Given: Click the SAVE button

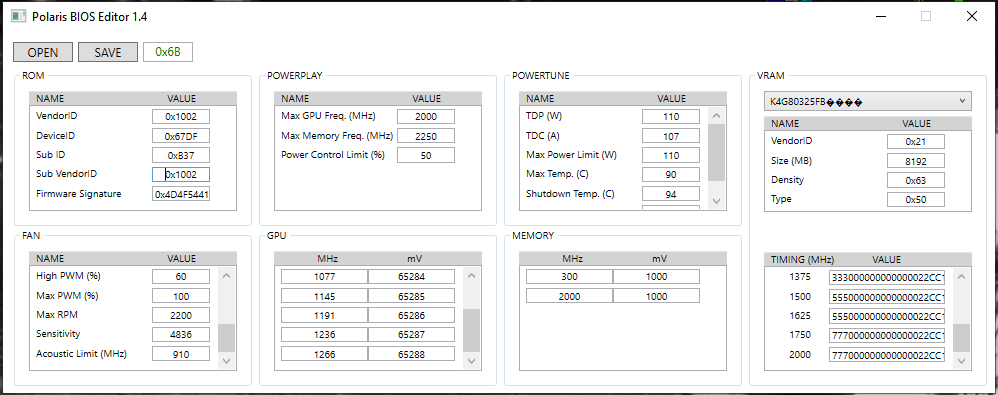Looking at the screenshot, I should (x=108, y=52).
